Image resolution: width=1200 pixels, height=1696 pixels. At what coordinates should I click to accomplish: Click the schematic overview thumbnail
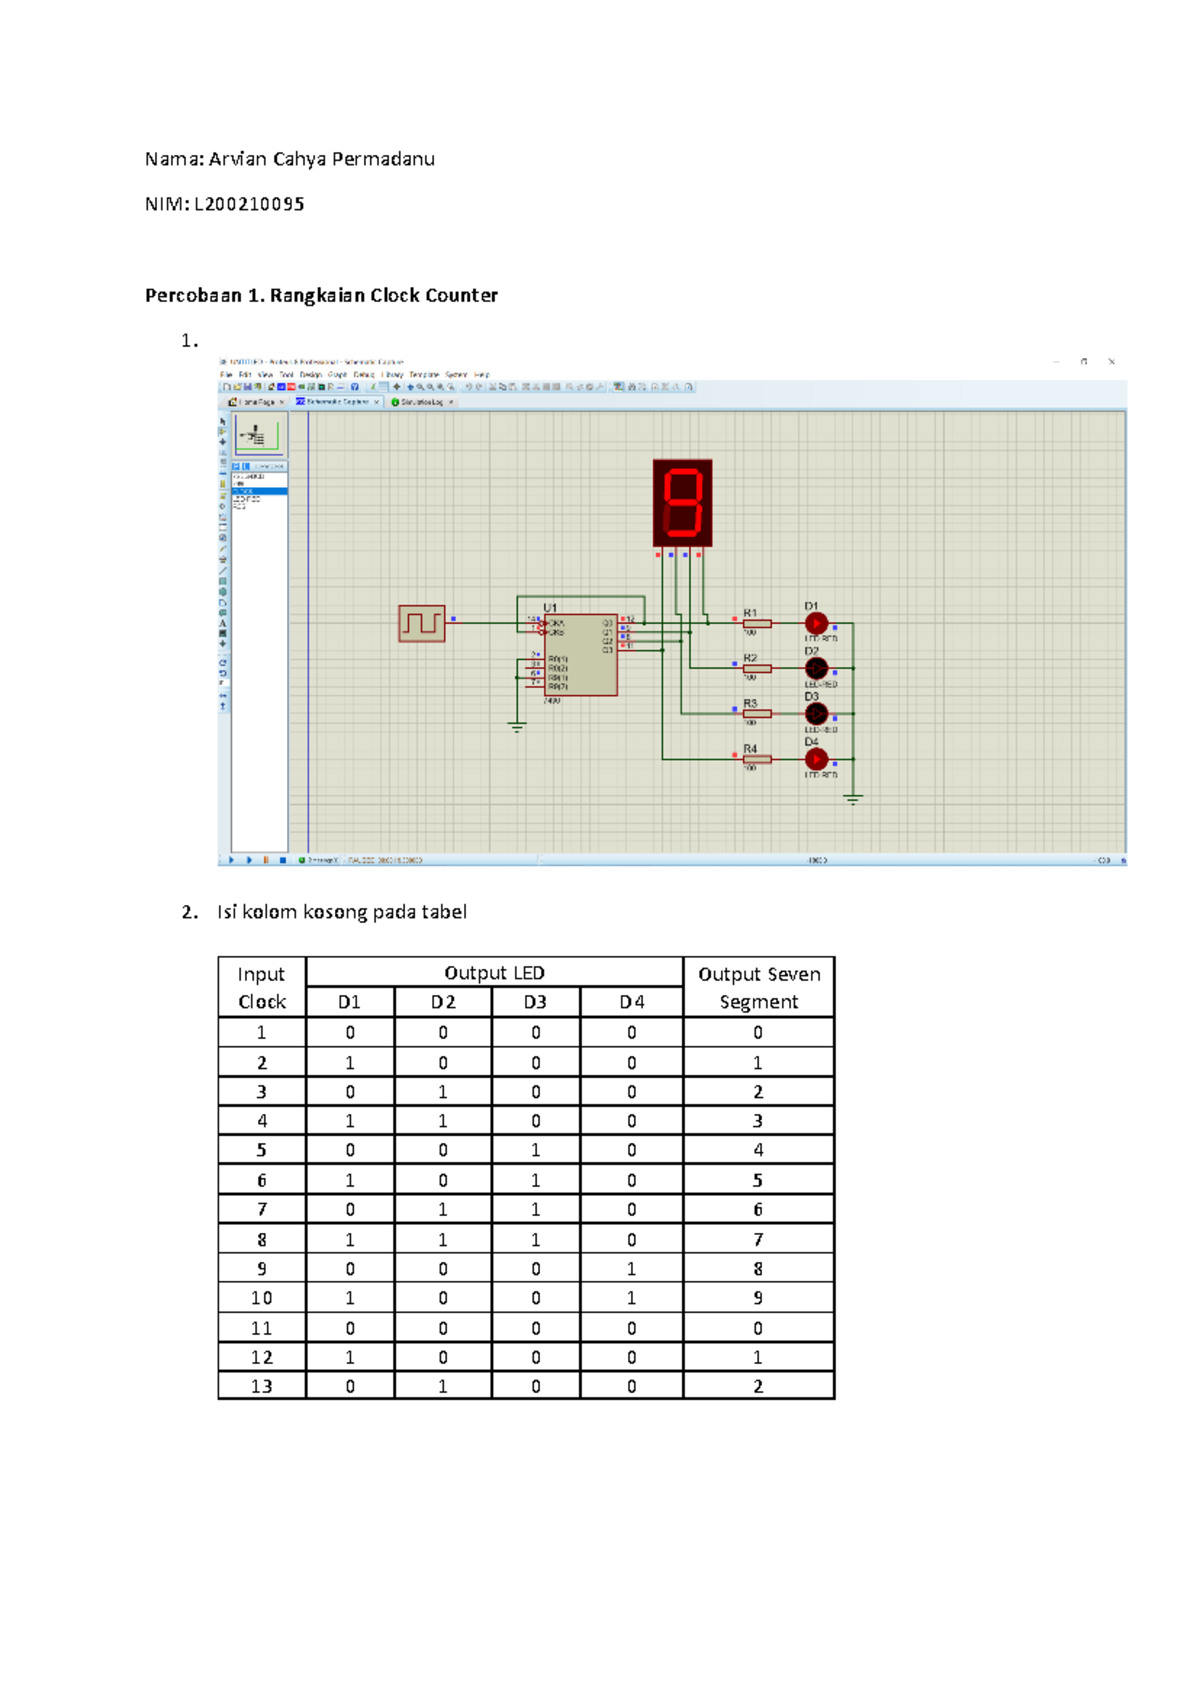click(258, 434)
